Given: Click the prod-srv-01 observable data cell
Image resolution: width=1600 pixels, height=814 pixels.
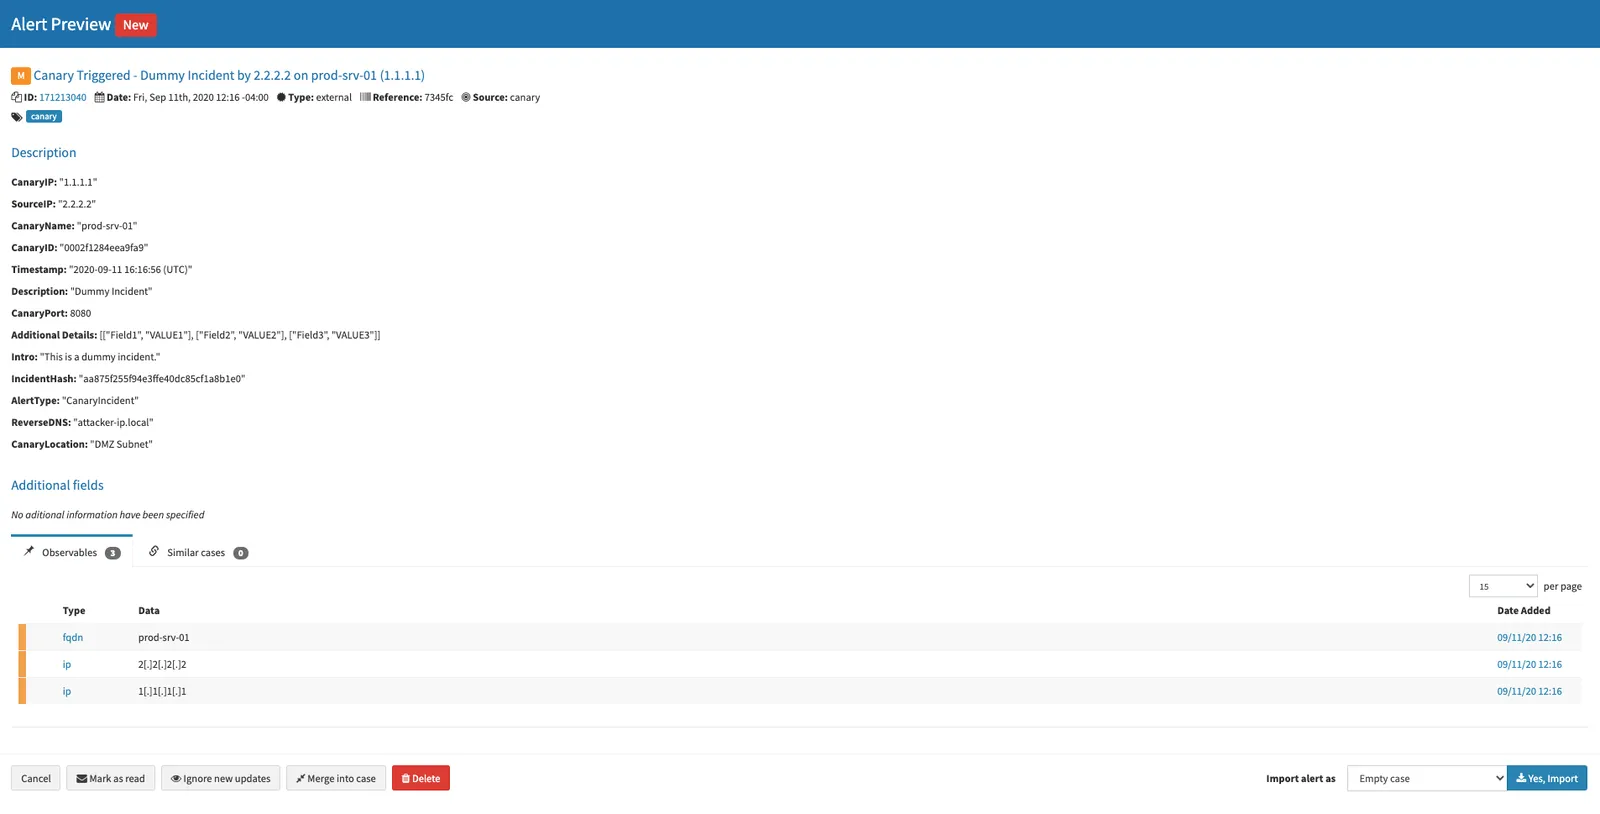Looking at the screenshot, I should coord(164,637).
